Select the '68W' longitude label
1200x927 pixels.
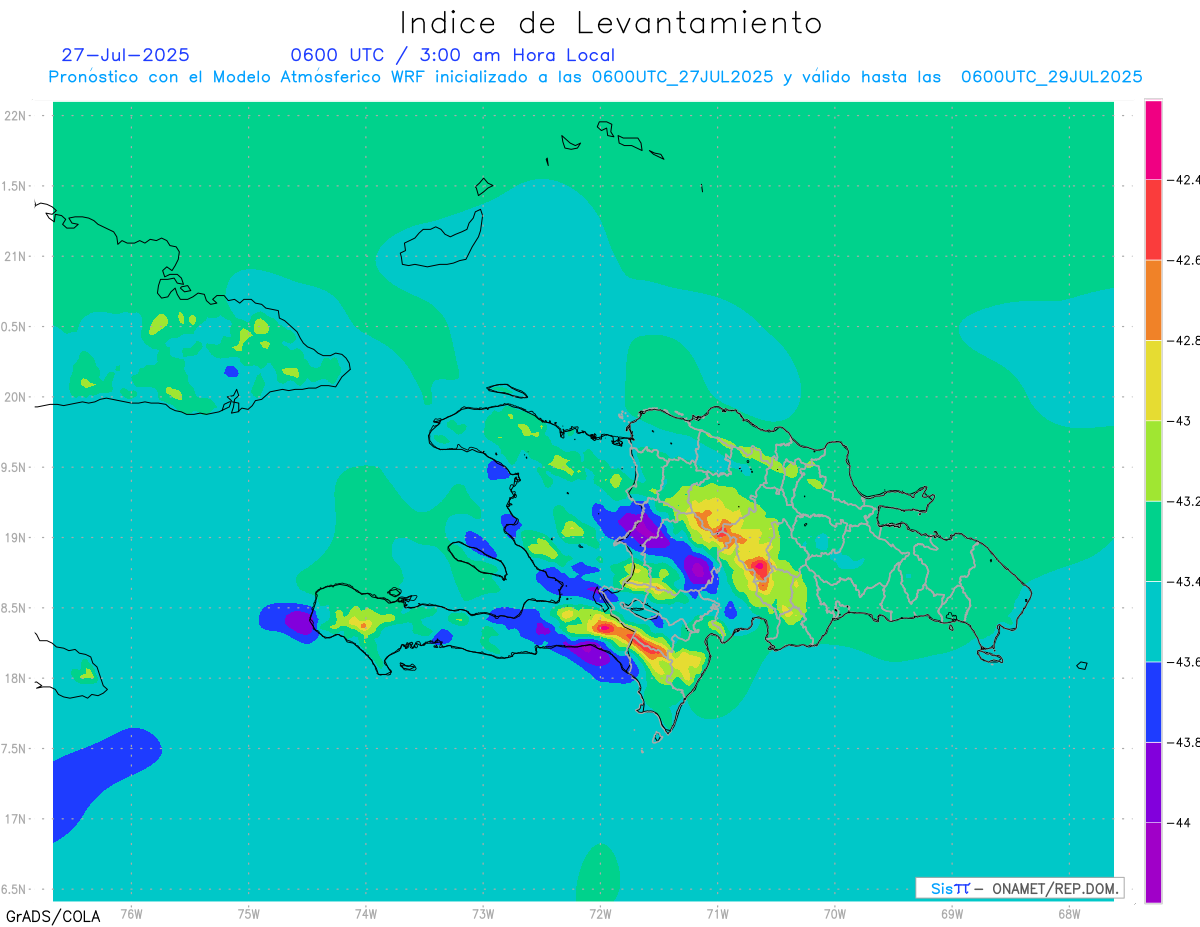point(1069,914)
